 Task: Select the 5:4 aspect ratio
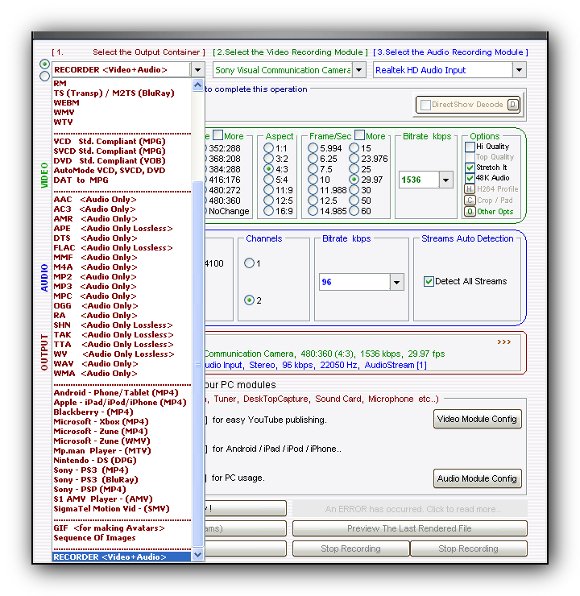[x=268, y=179]
